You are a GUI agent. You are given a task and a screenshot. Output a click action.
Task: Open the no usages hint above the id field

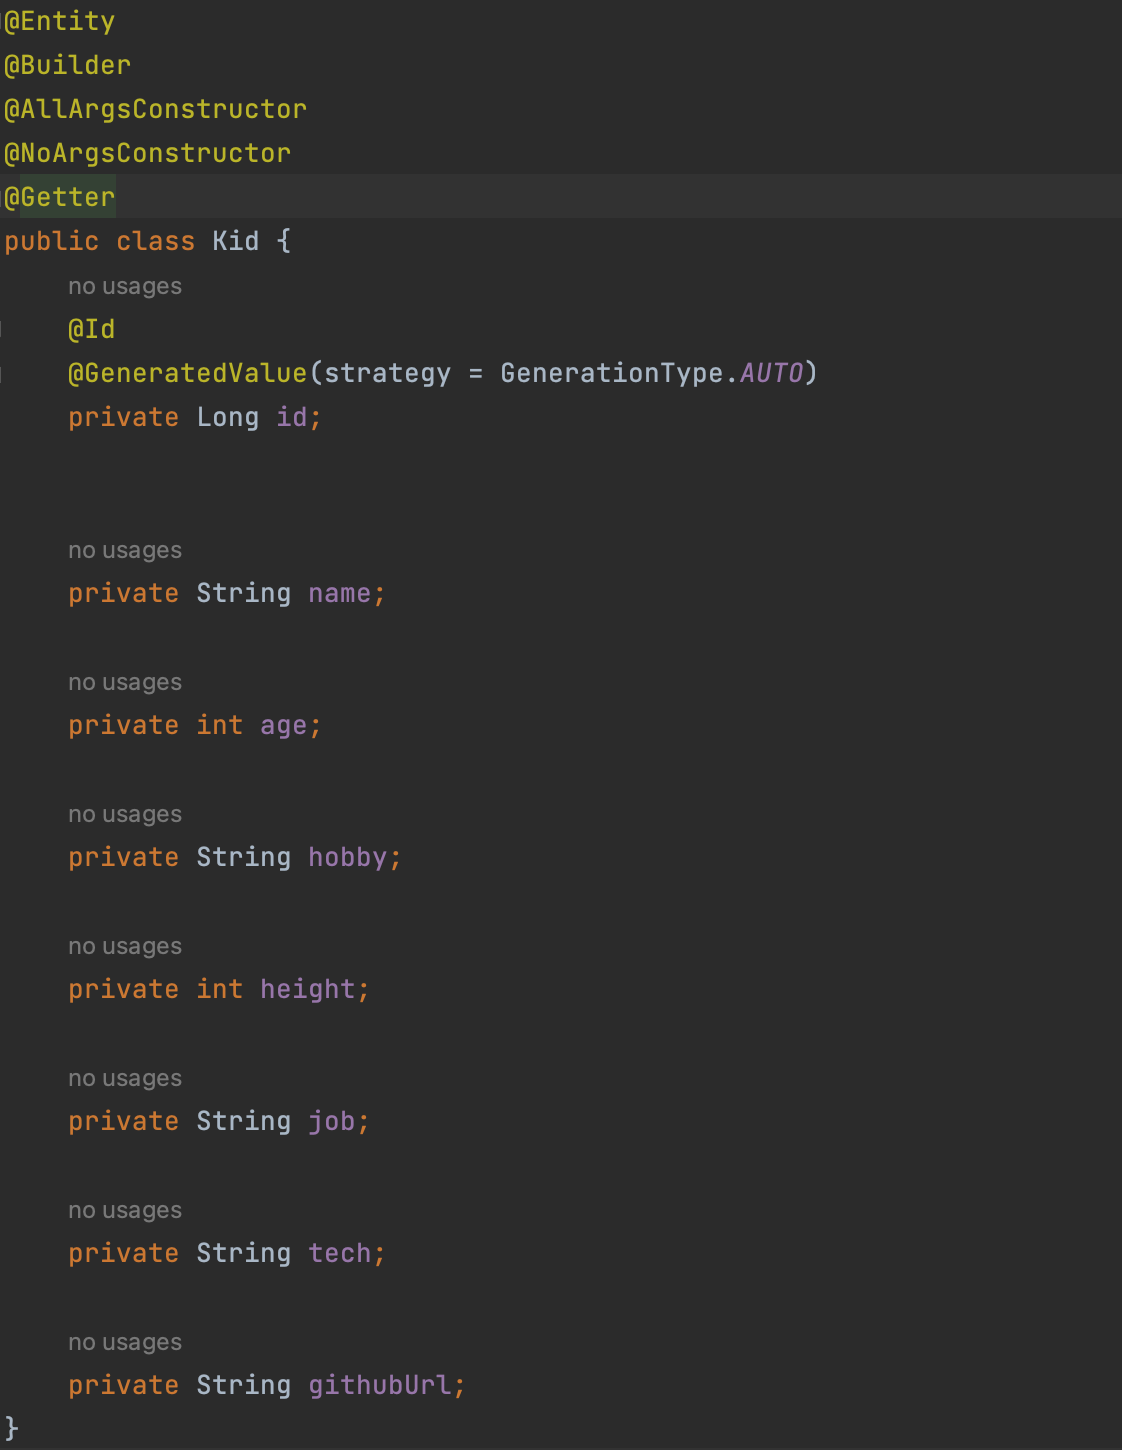125,286
